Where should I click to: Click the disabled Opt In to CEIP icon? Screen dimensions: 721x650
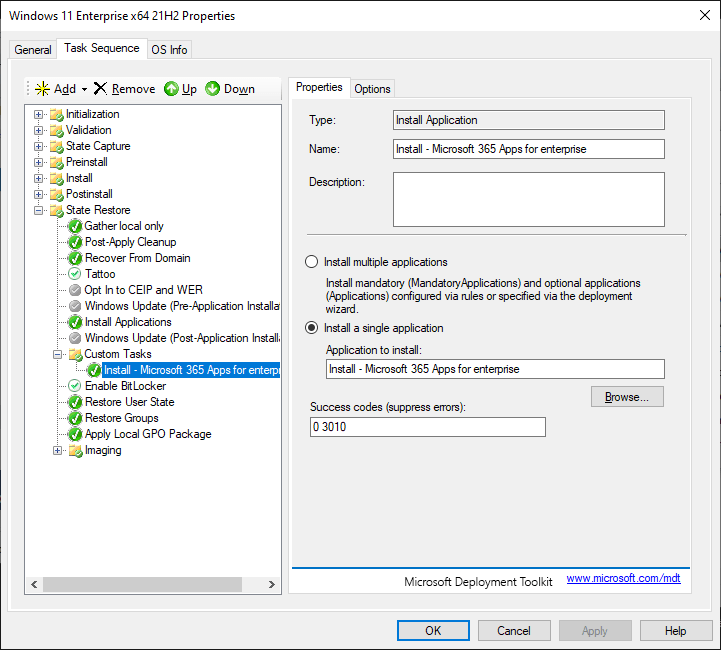click(x=75, y=290)
